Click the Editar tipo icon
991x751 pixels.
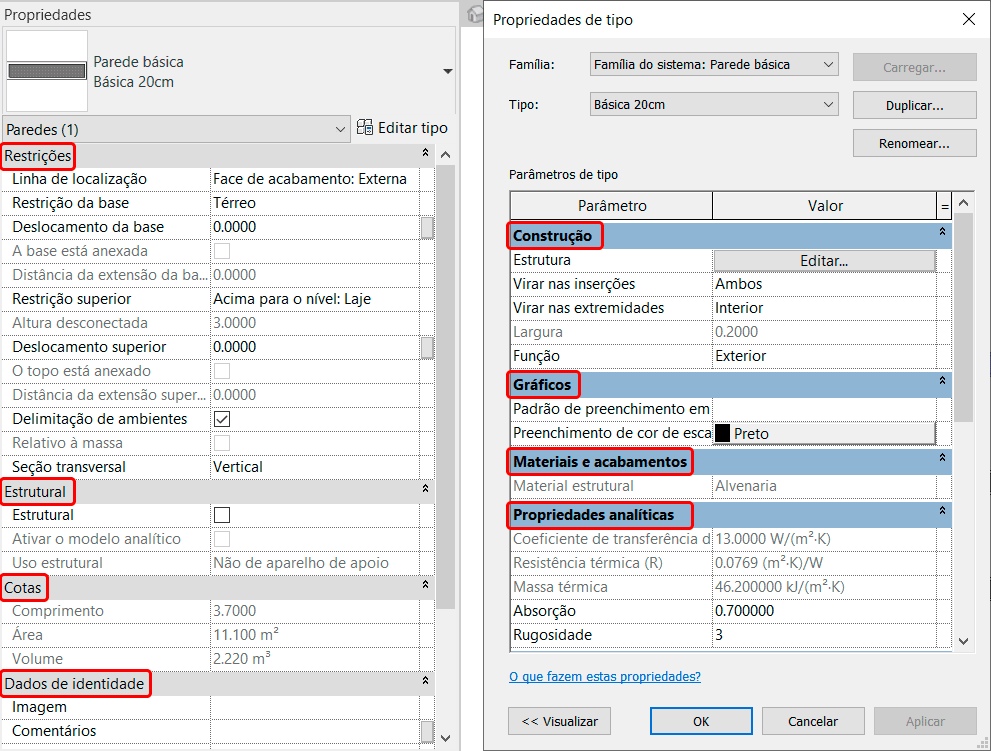[365, 128]
